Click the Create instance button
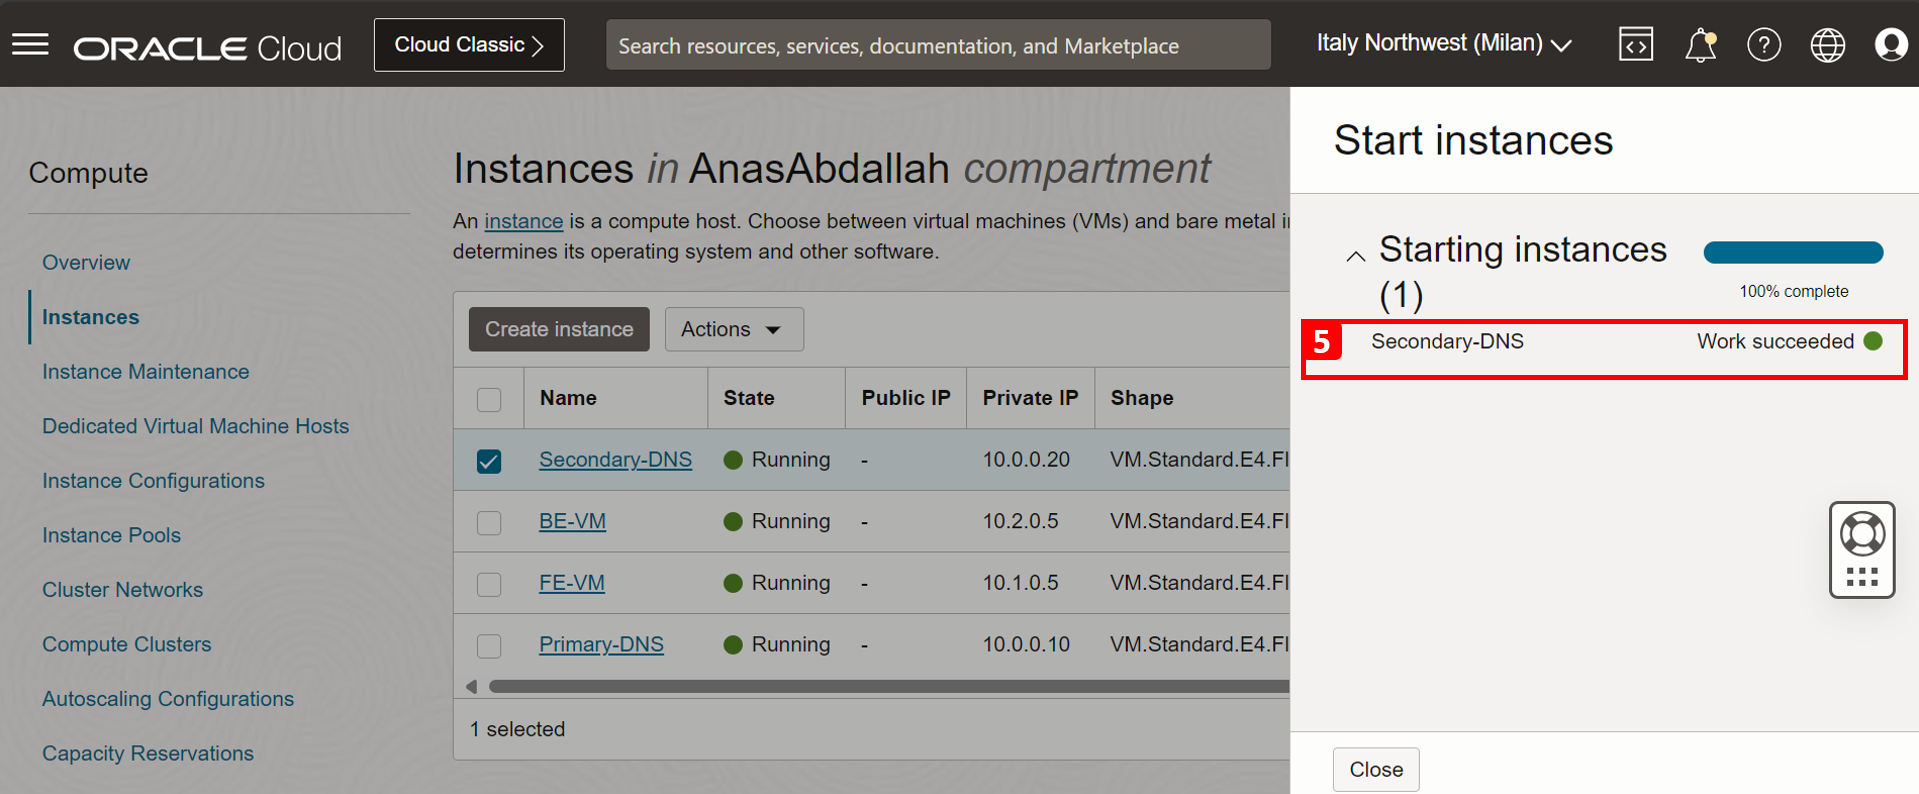The width and height of the screenshot is (1919, 794). (559, 329)
